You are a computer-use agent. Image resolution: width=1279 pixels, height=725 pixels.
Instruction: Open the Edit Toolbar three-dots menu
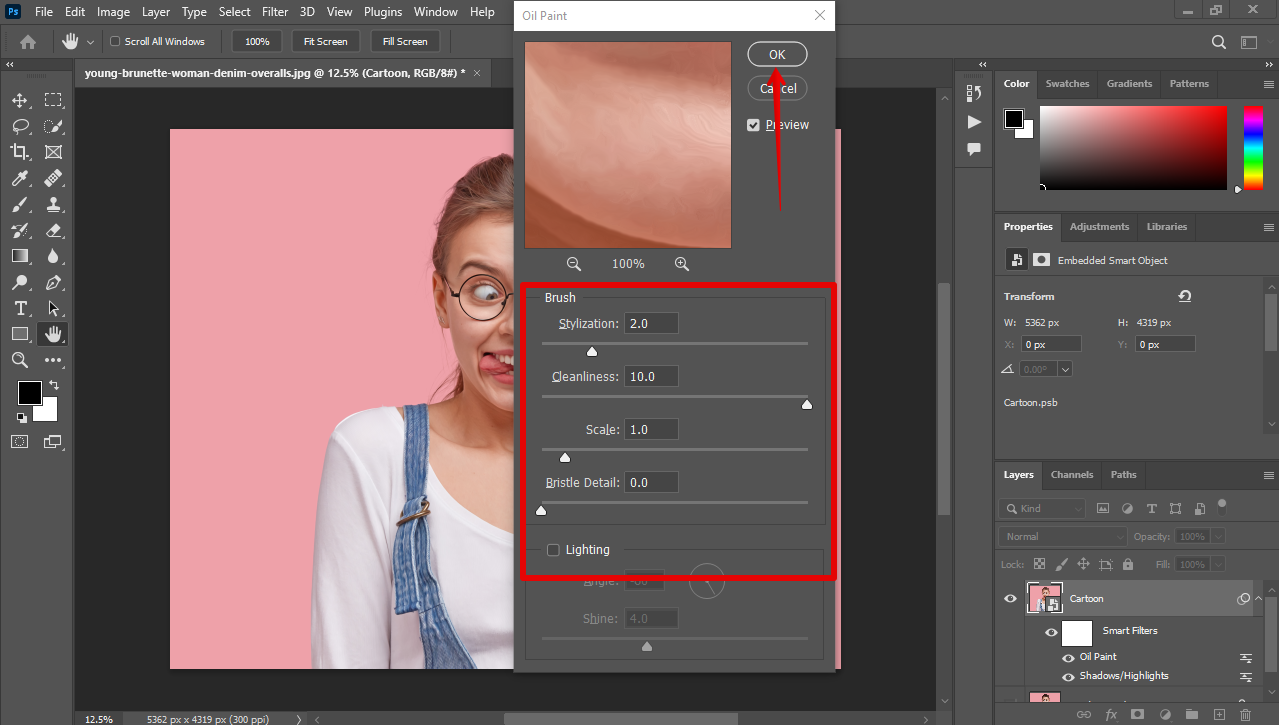click(x=53, y=360)
